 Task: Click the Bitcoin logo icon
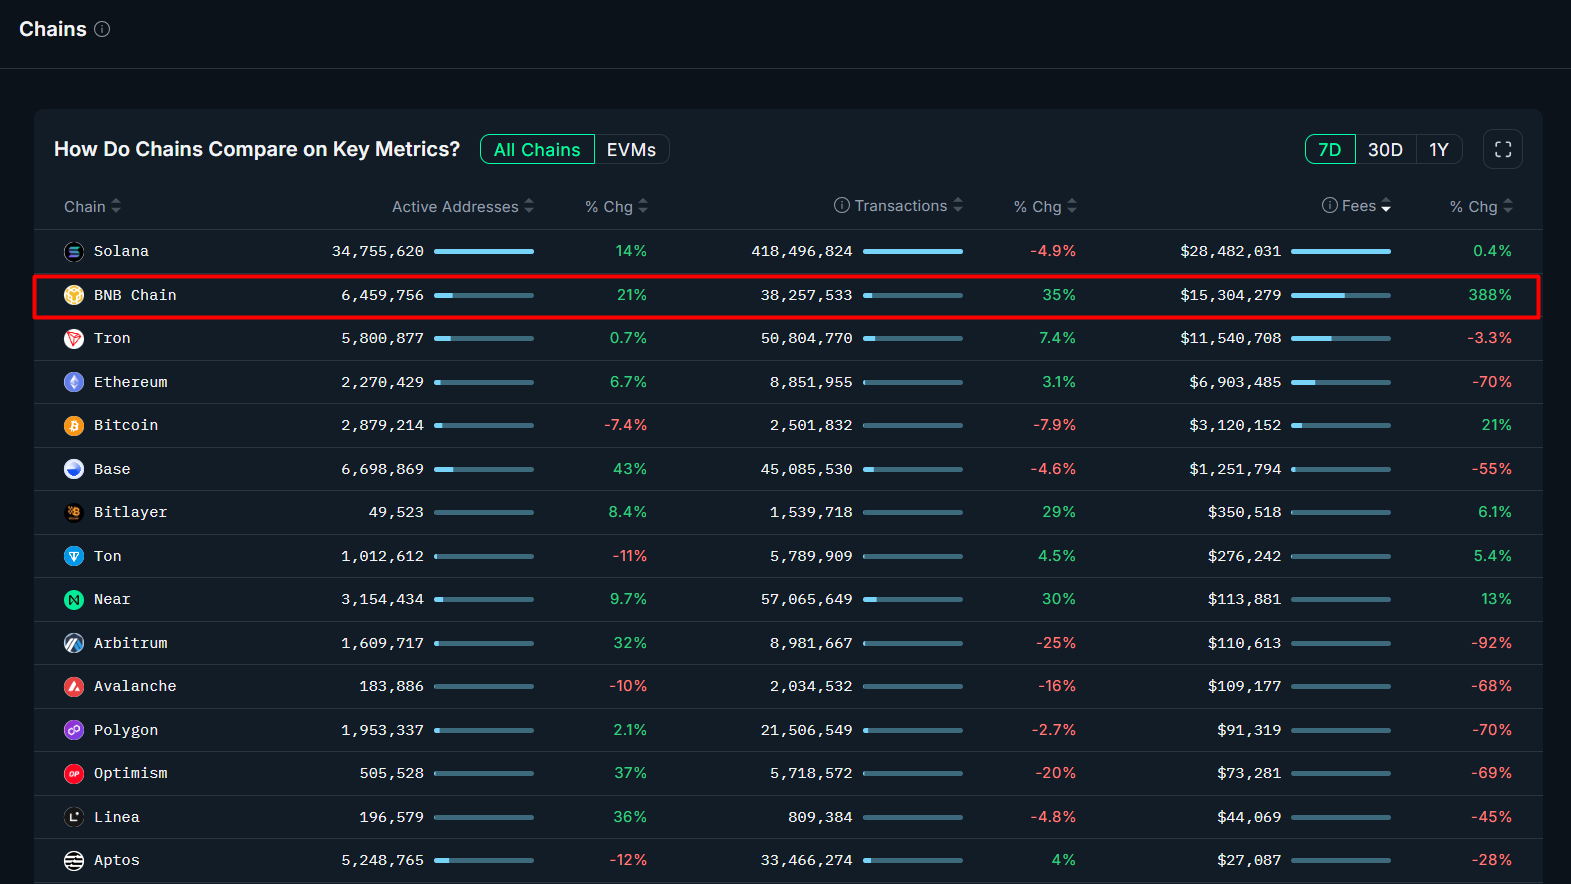[74, 426]
